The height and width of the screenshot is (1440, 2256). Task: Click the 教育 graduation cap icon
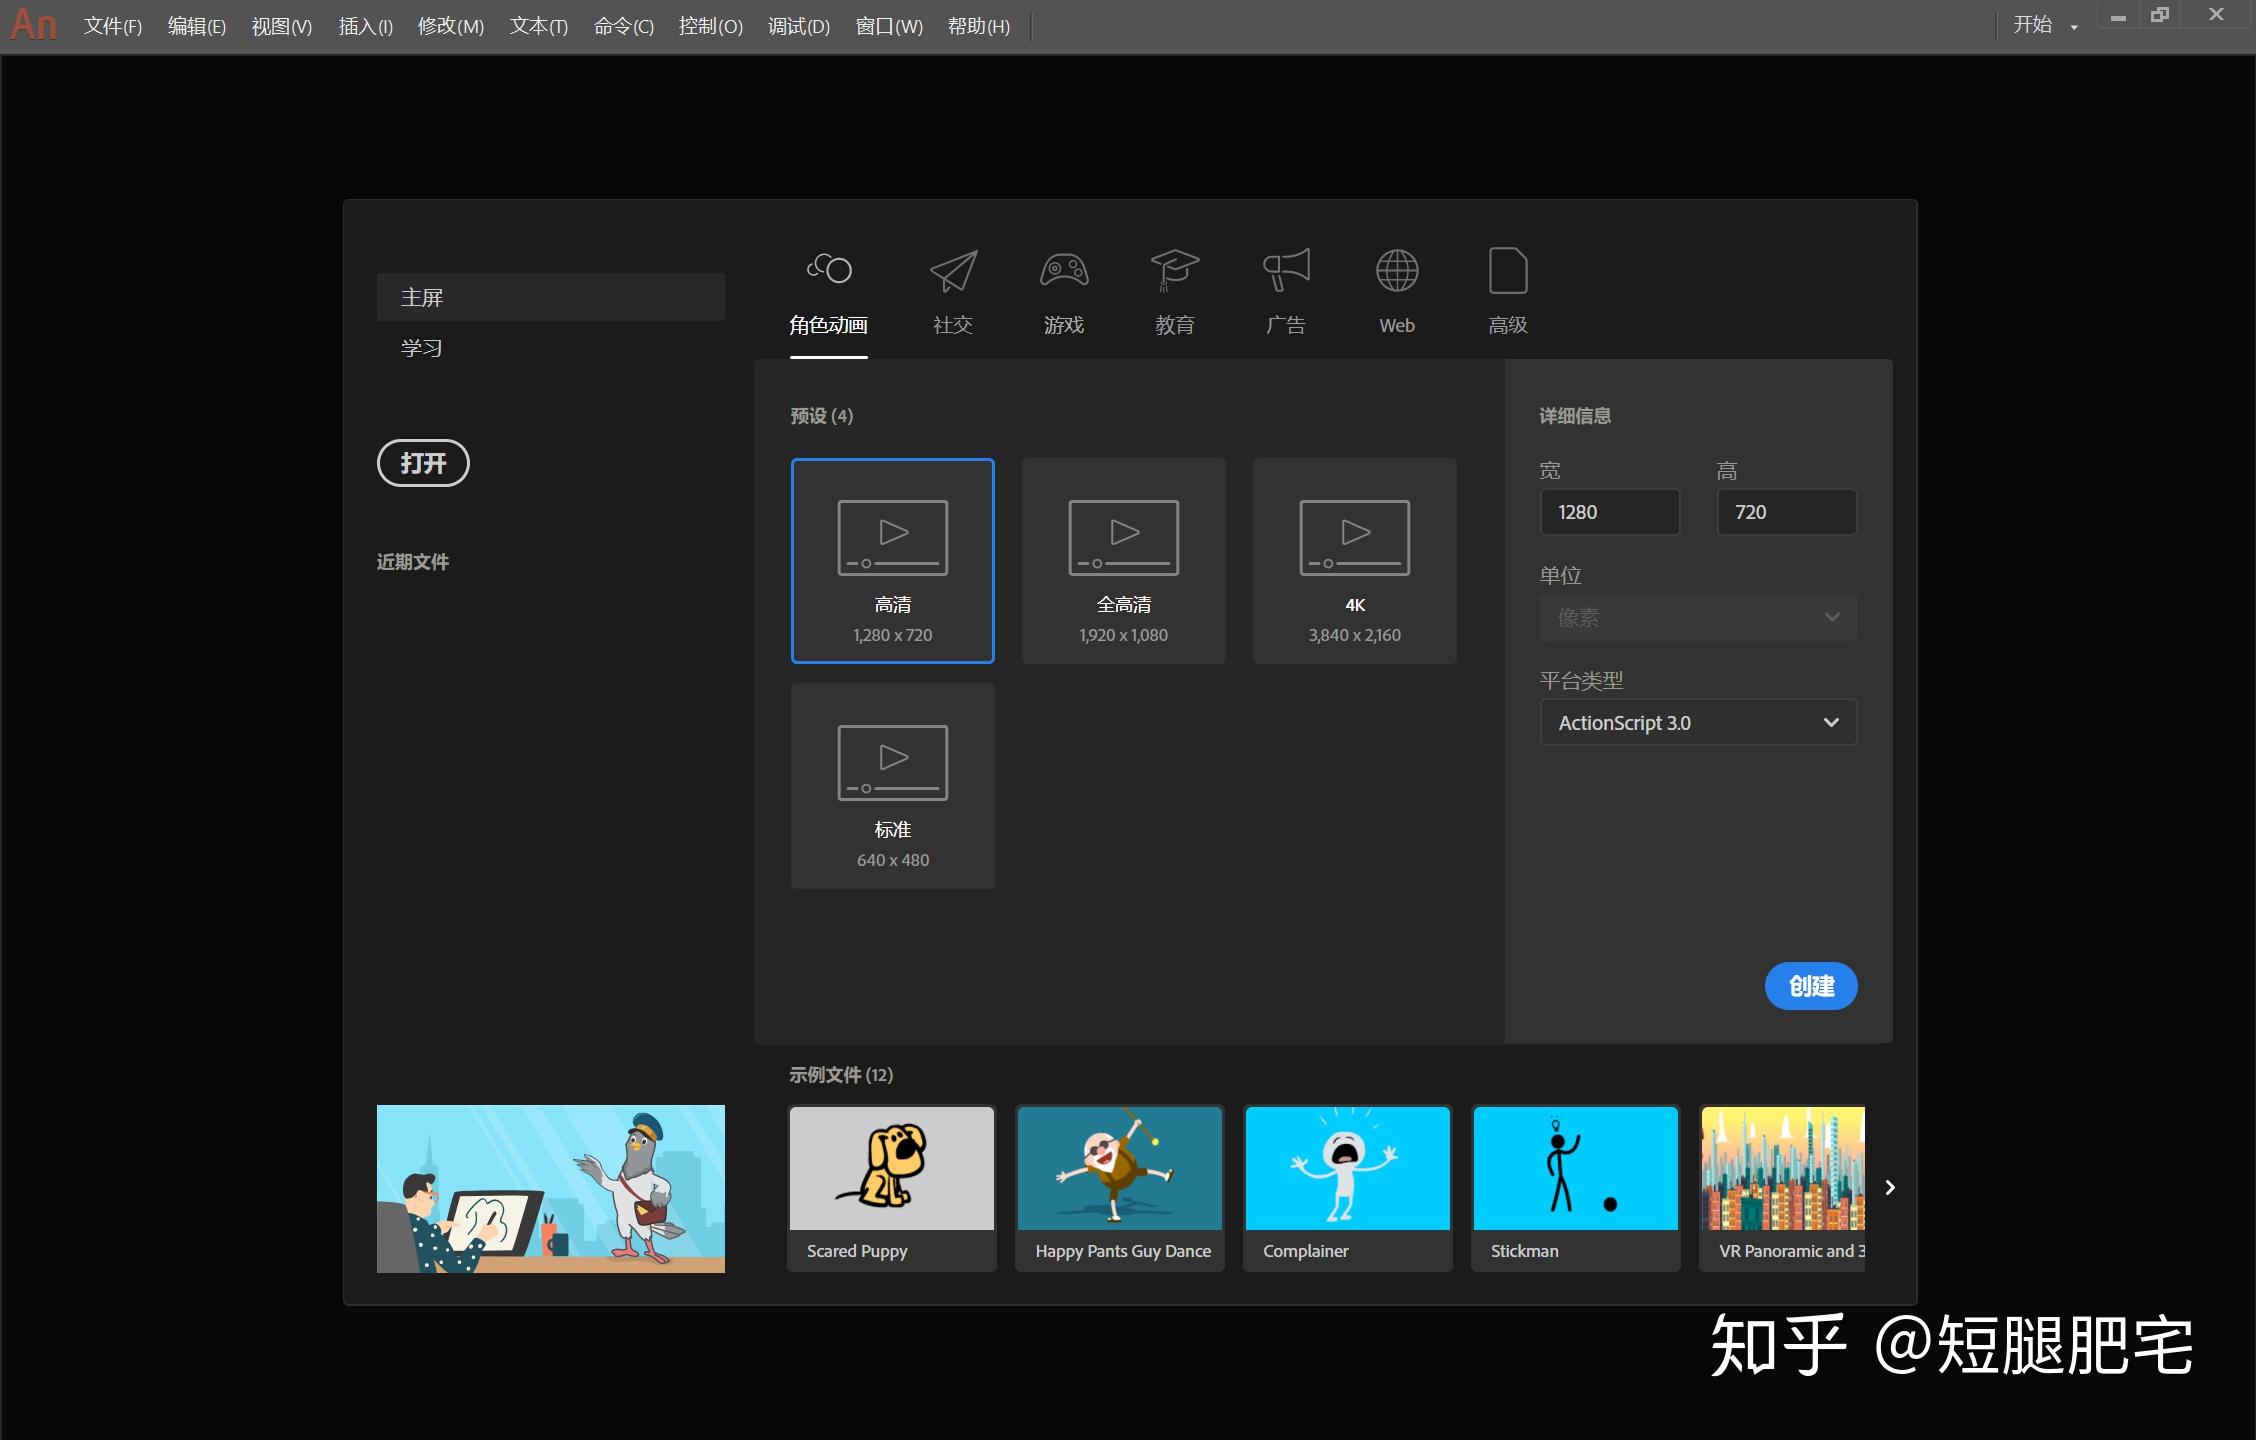point(1174,270)
